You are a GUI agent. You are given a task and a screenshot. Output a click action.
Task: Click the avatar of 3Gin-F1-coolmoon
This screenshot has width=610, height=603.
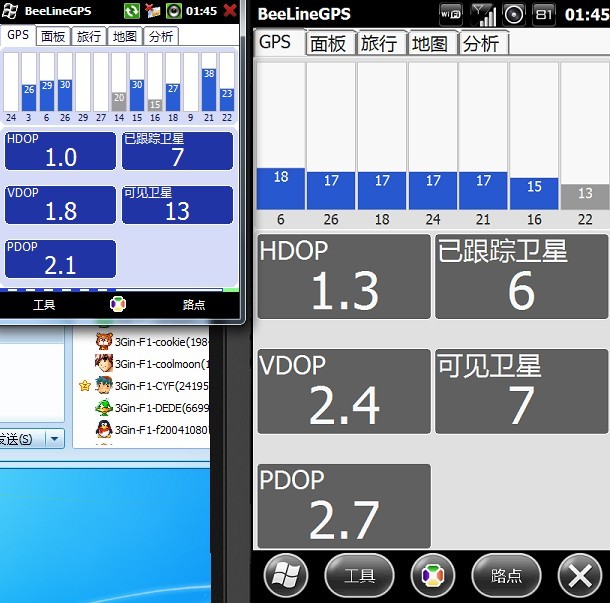(104, 363)
